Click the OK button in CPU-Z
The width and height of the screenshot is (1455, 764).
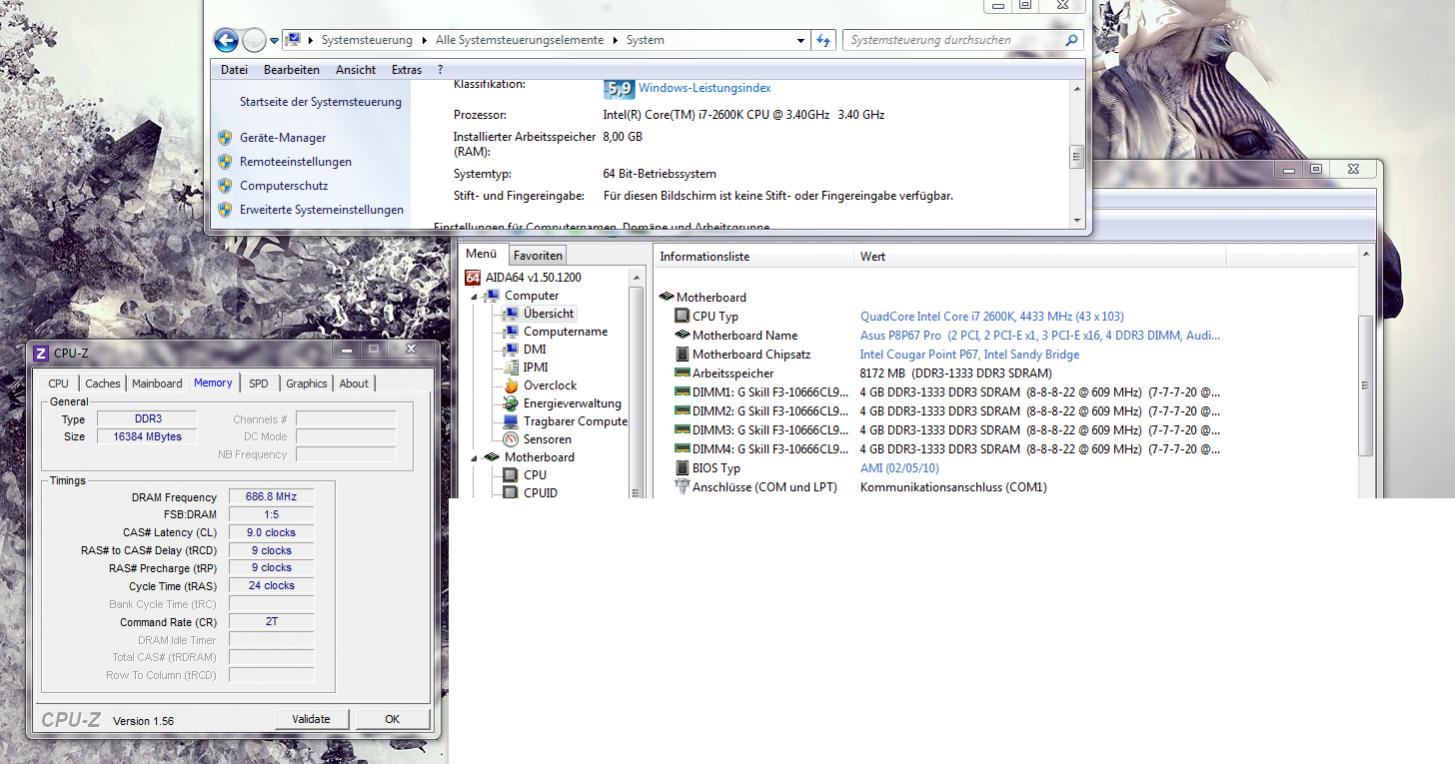(392, 719)
